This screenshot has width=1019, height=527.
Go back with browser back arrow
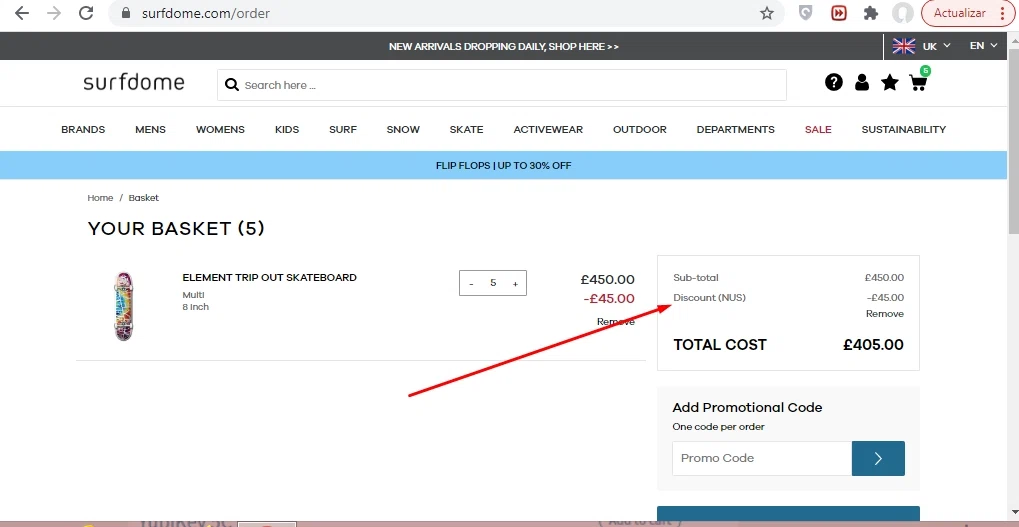21,13
